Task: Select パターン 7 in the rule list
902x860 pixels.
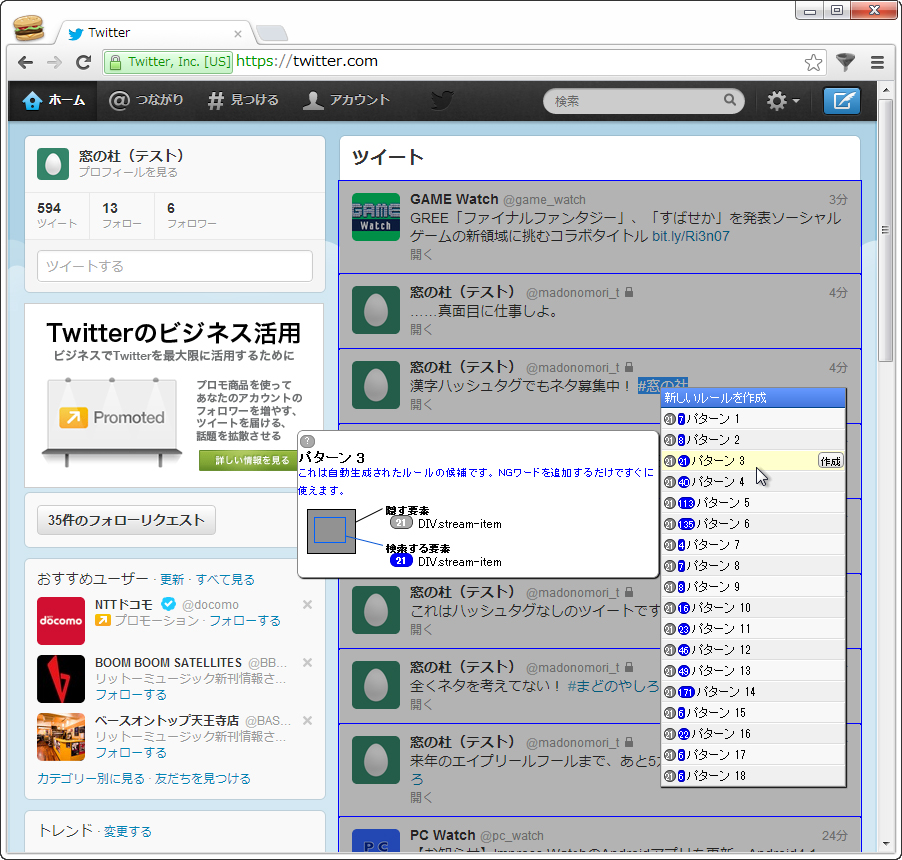Action: pyautogui.click(x=753, y=545)
